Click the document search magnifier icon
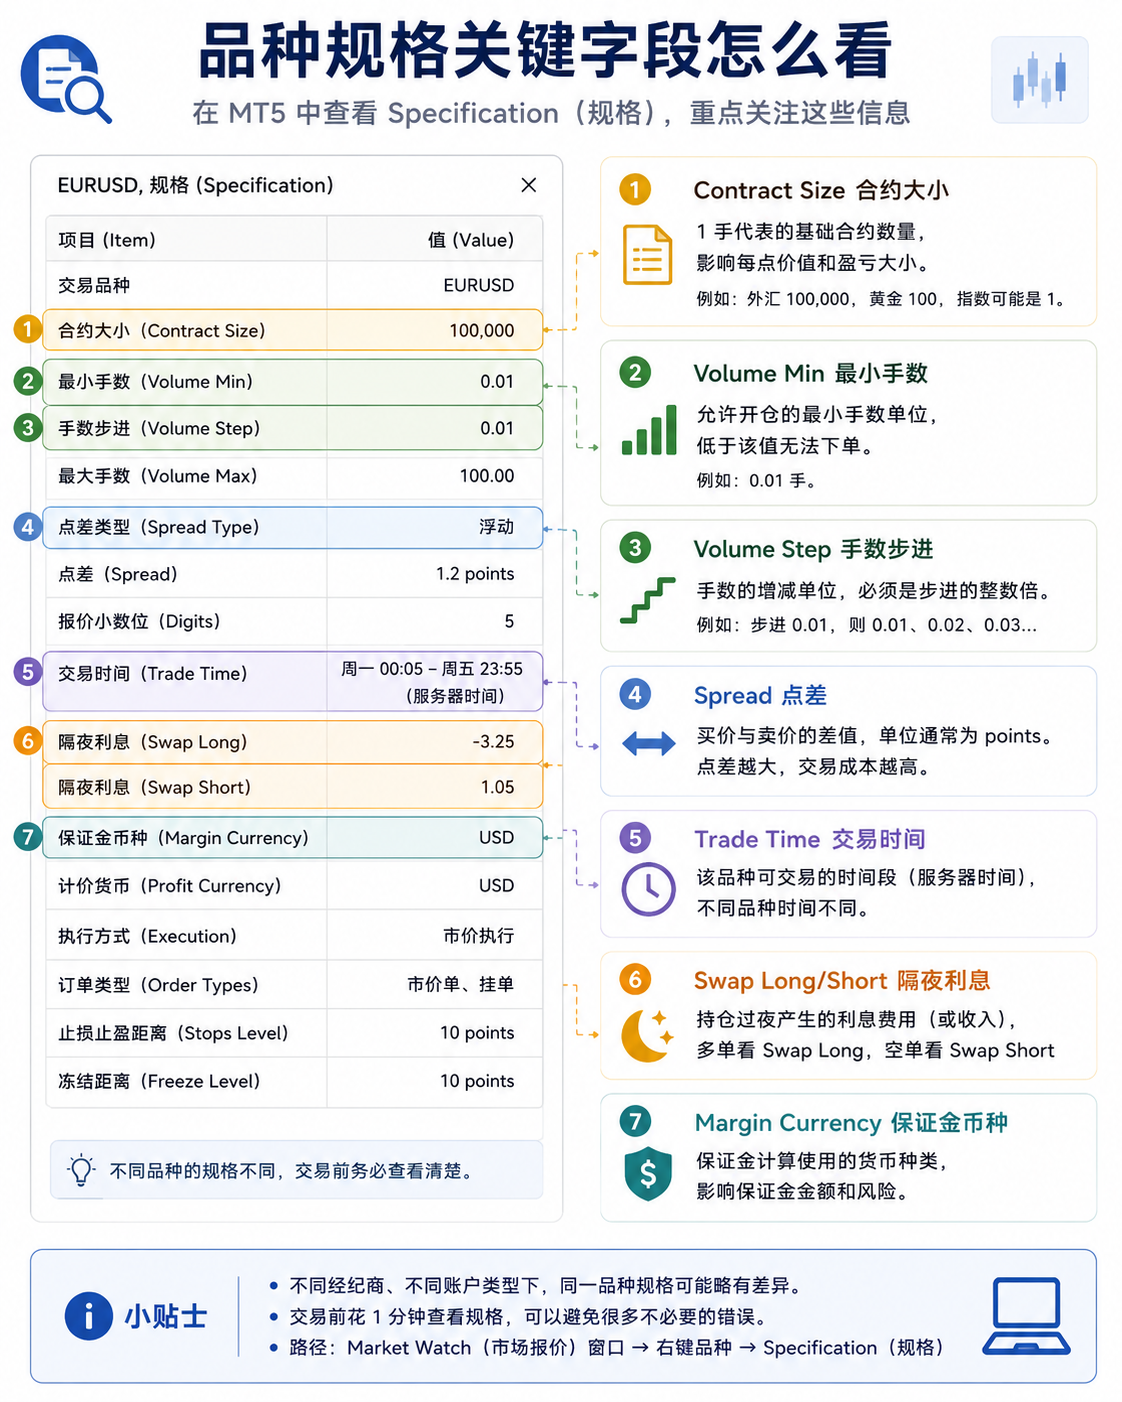This screenshot has width=1122, height=1402. (x=66, y=79)
